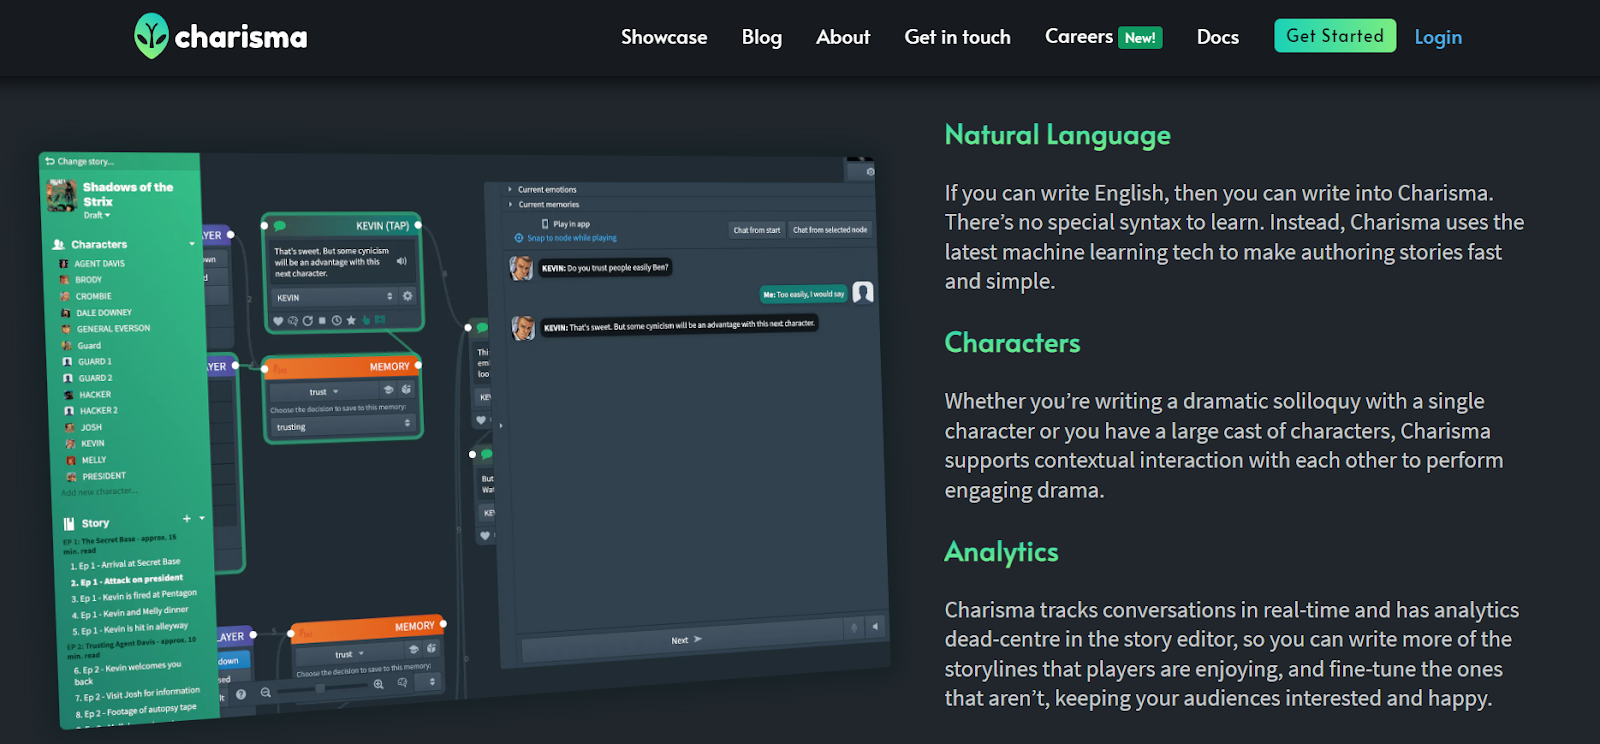Click stop square icon on KEVIN (TAP) node

pyautogui.click(x=322, y=321)
